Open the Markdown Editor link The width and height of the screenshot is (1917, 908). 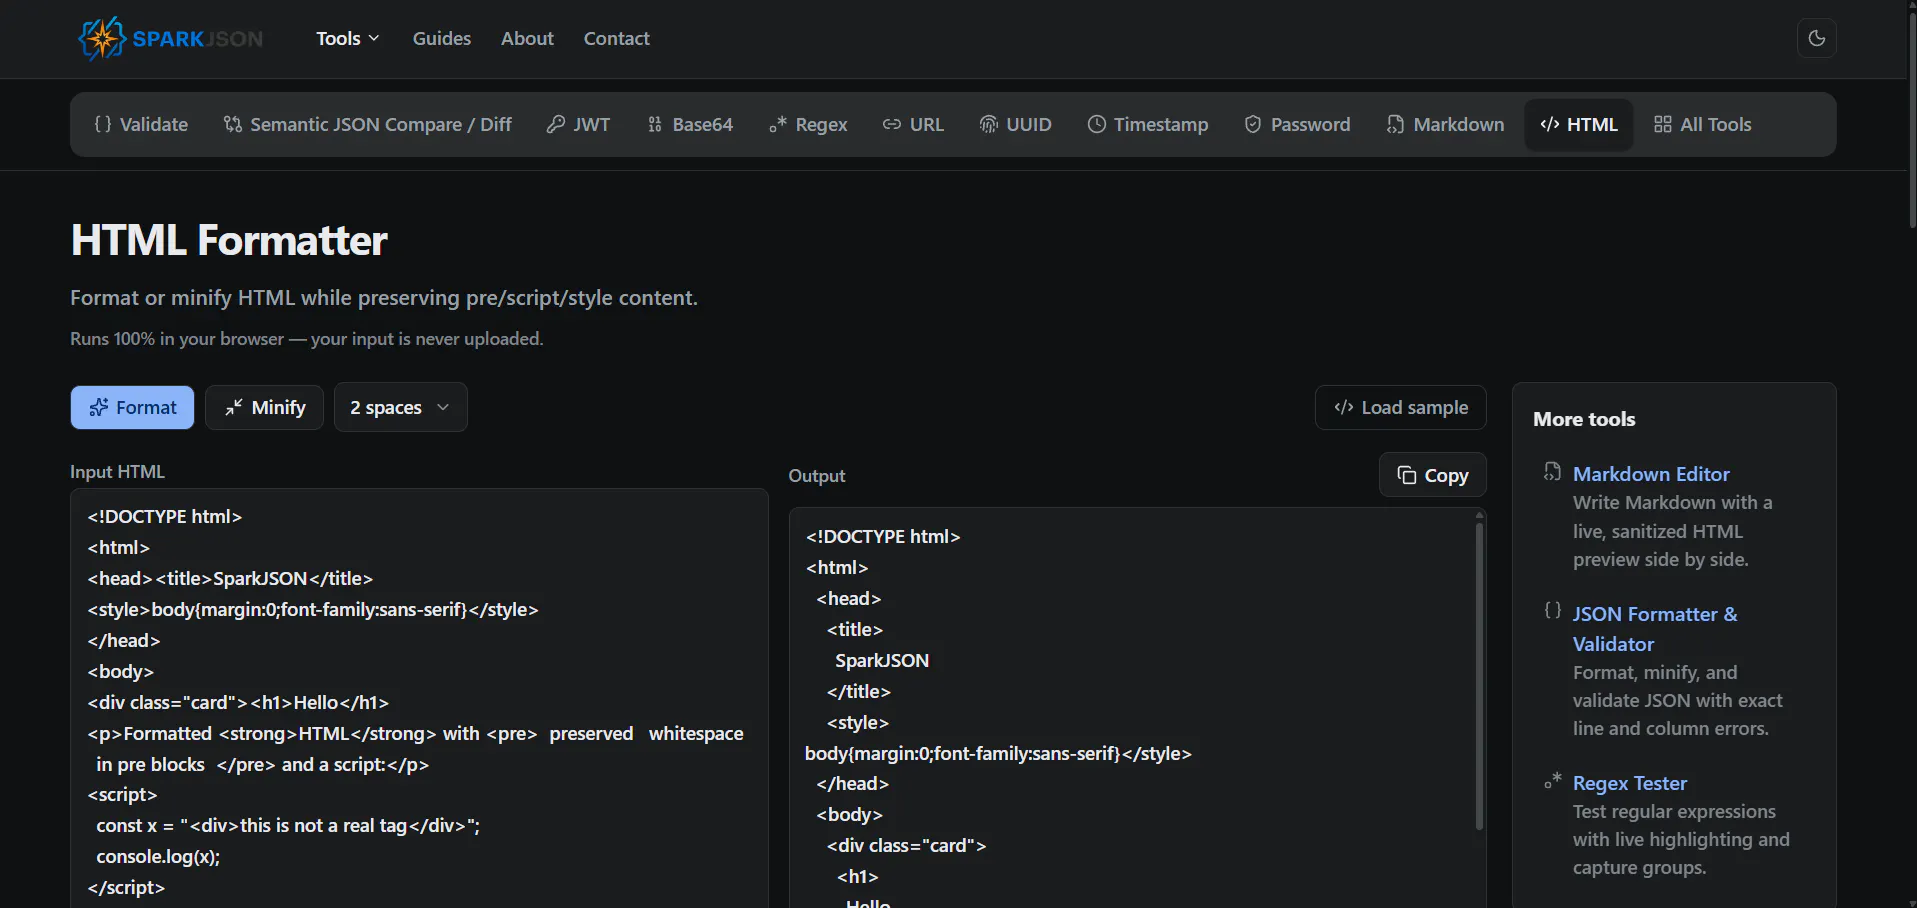[x=1651, y=474]
